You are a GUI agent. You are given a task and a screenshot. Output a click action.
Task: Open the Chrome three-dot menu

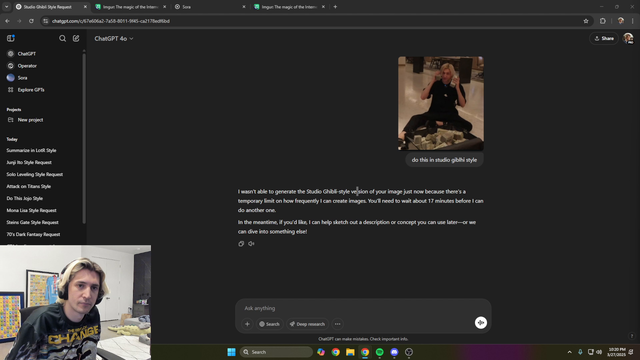pyautogui.click(x=633, y=21)
